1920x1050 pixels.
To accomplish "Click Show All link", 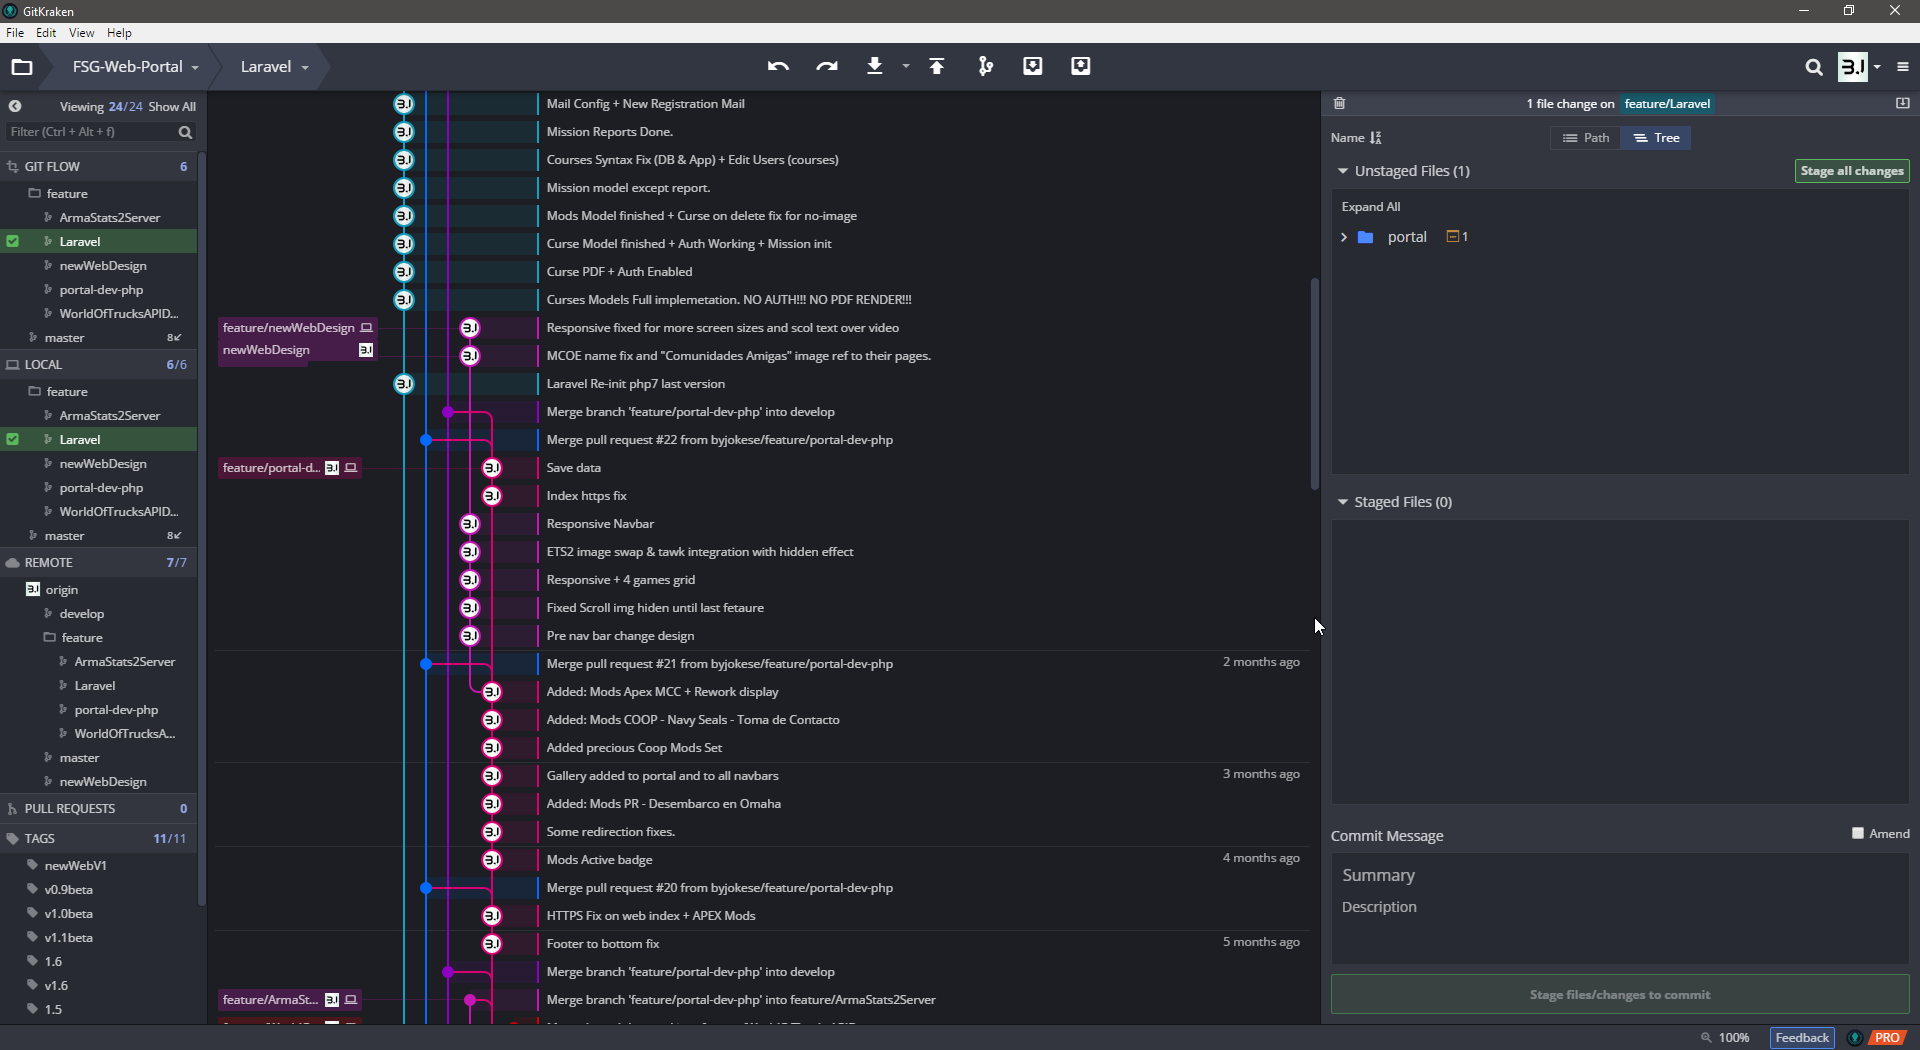I will pos(172,106).
